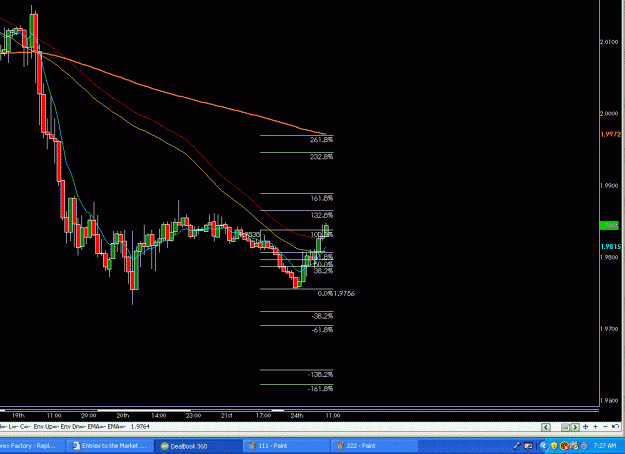Click the 0.0% 1.9756 Fibonacci base label

tap(336, 293)
